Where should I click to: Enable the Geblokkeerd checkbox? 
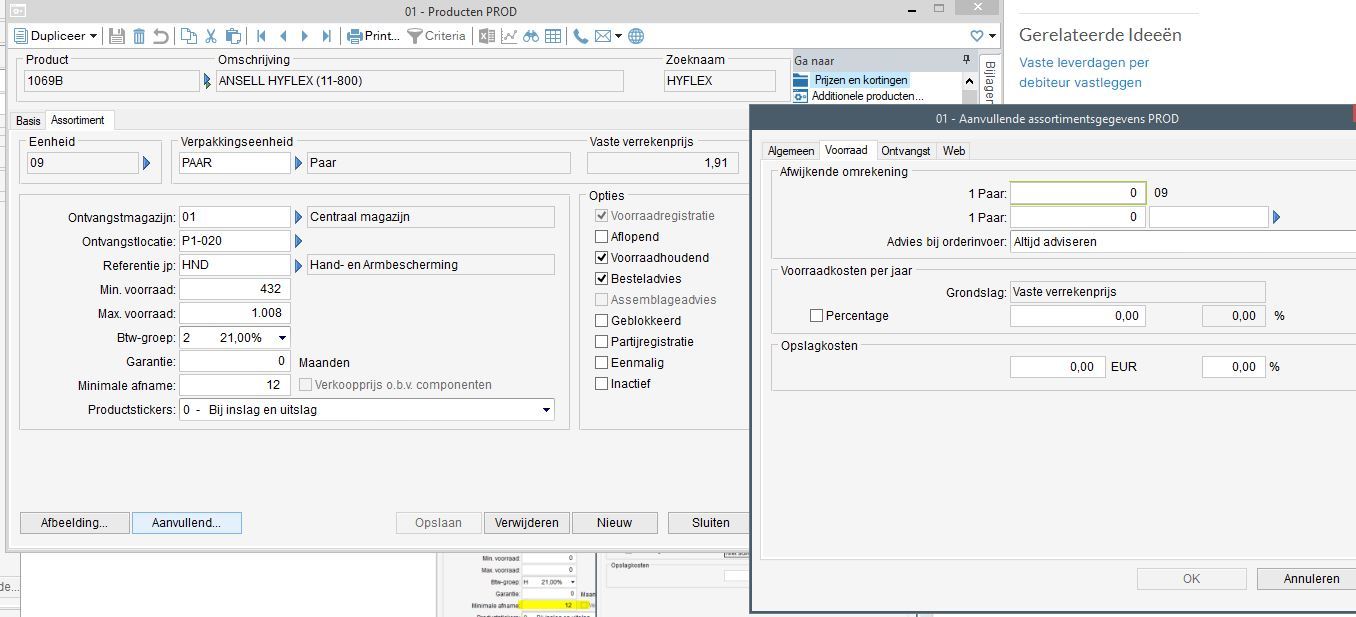pos(602,321)
